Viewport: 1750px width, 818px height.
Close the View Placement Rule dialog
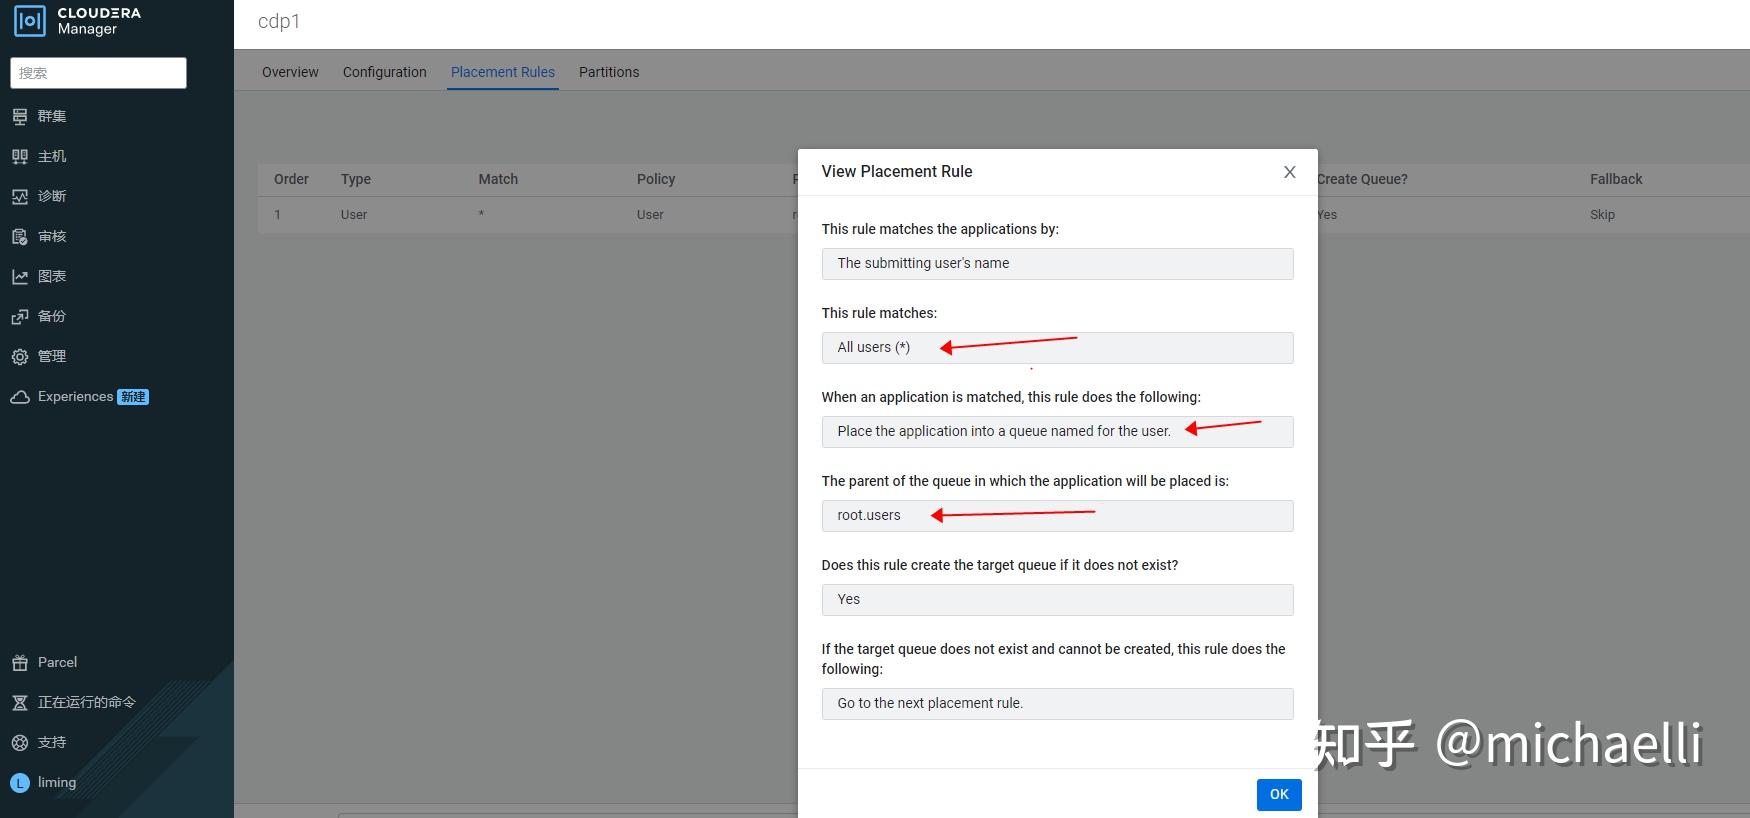click(1290, 172)
